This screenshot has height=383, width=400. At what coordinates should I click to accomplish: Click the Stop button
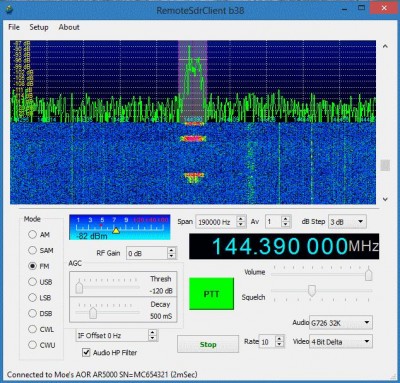coord(208,344)
